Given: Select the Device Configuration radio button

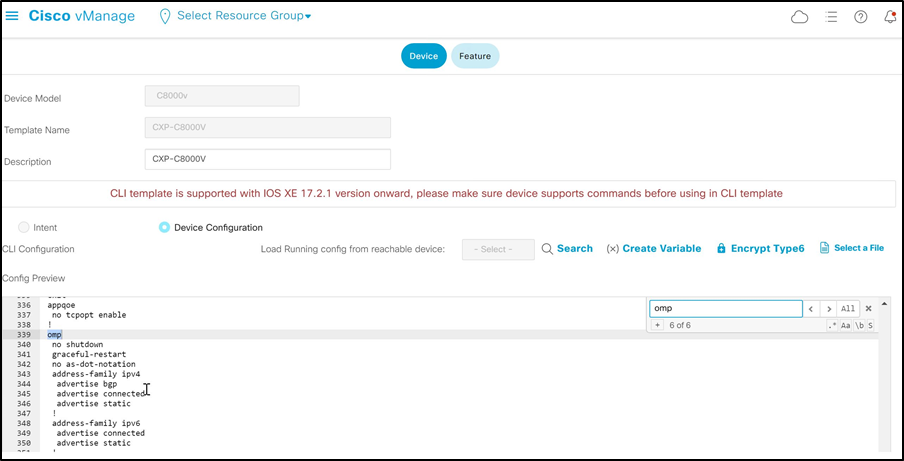Looking at the screenshot, I should click(164, 227).
